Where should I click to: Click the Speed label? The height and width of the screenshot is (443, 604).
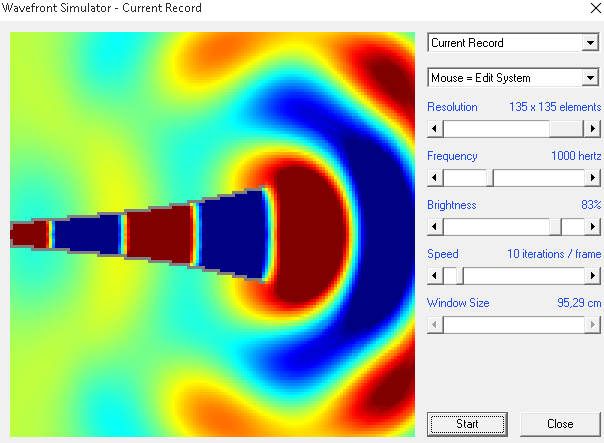(443, 254)
